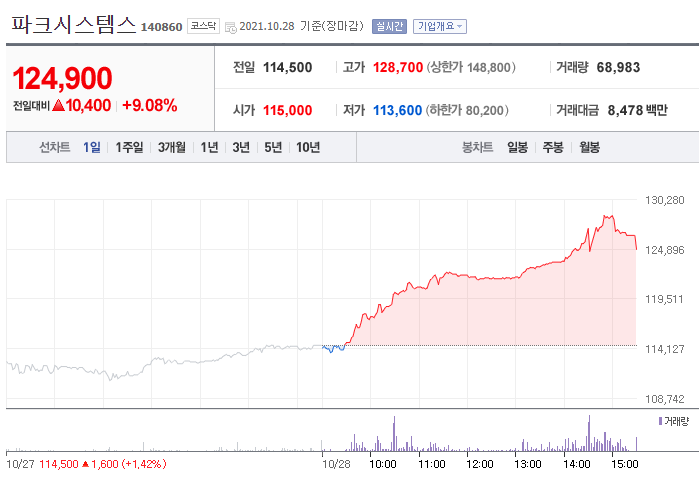
Task: Select the 1일 line chart tab
Action: coord(92,147)
